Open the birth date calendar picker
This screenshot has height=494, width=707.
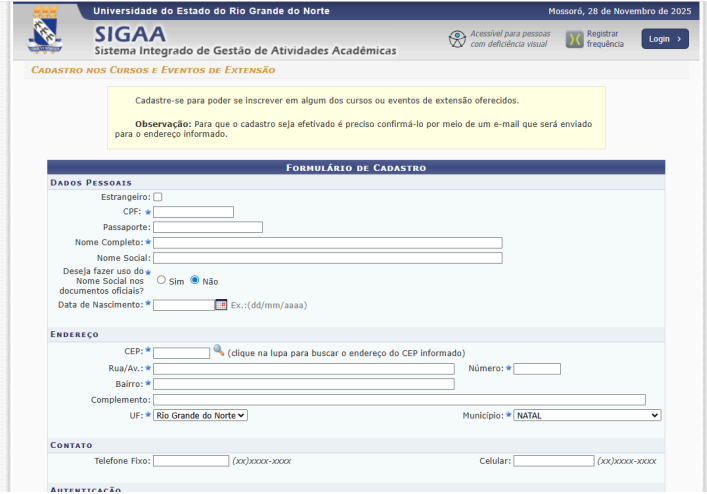[x=221, y=305]
